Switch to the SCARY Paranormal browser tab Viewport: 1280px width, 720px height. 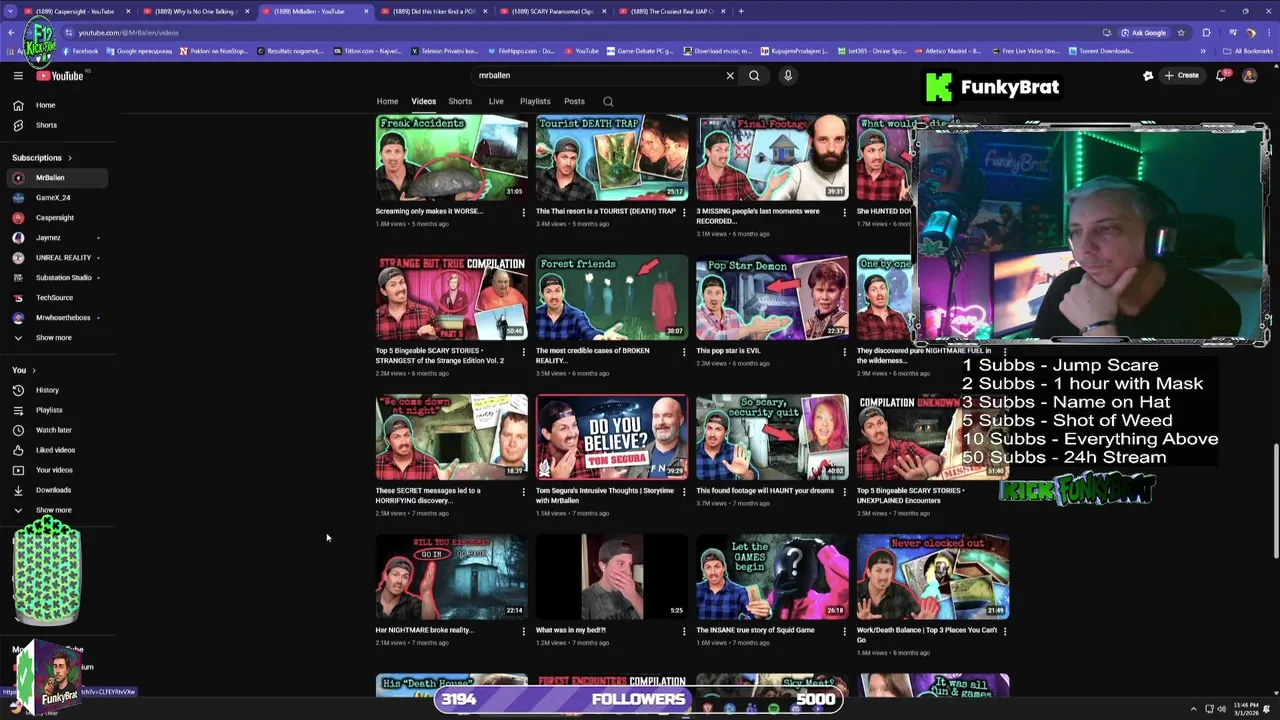click(553, 11)
